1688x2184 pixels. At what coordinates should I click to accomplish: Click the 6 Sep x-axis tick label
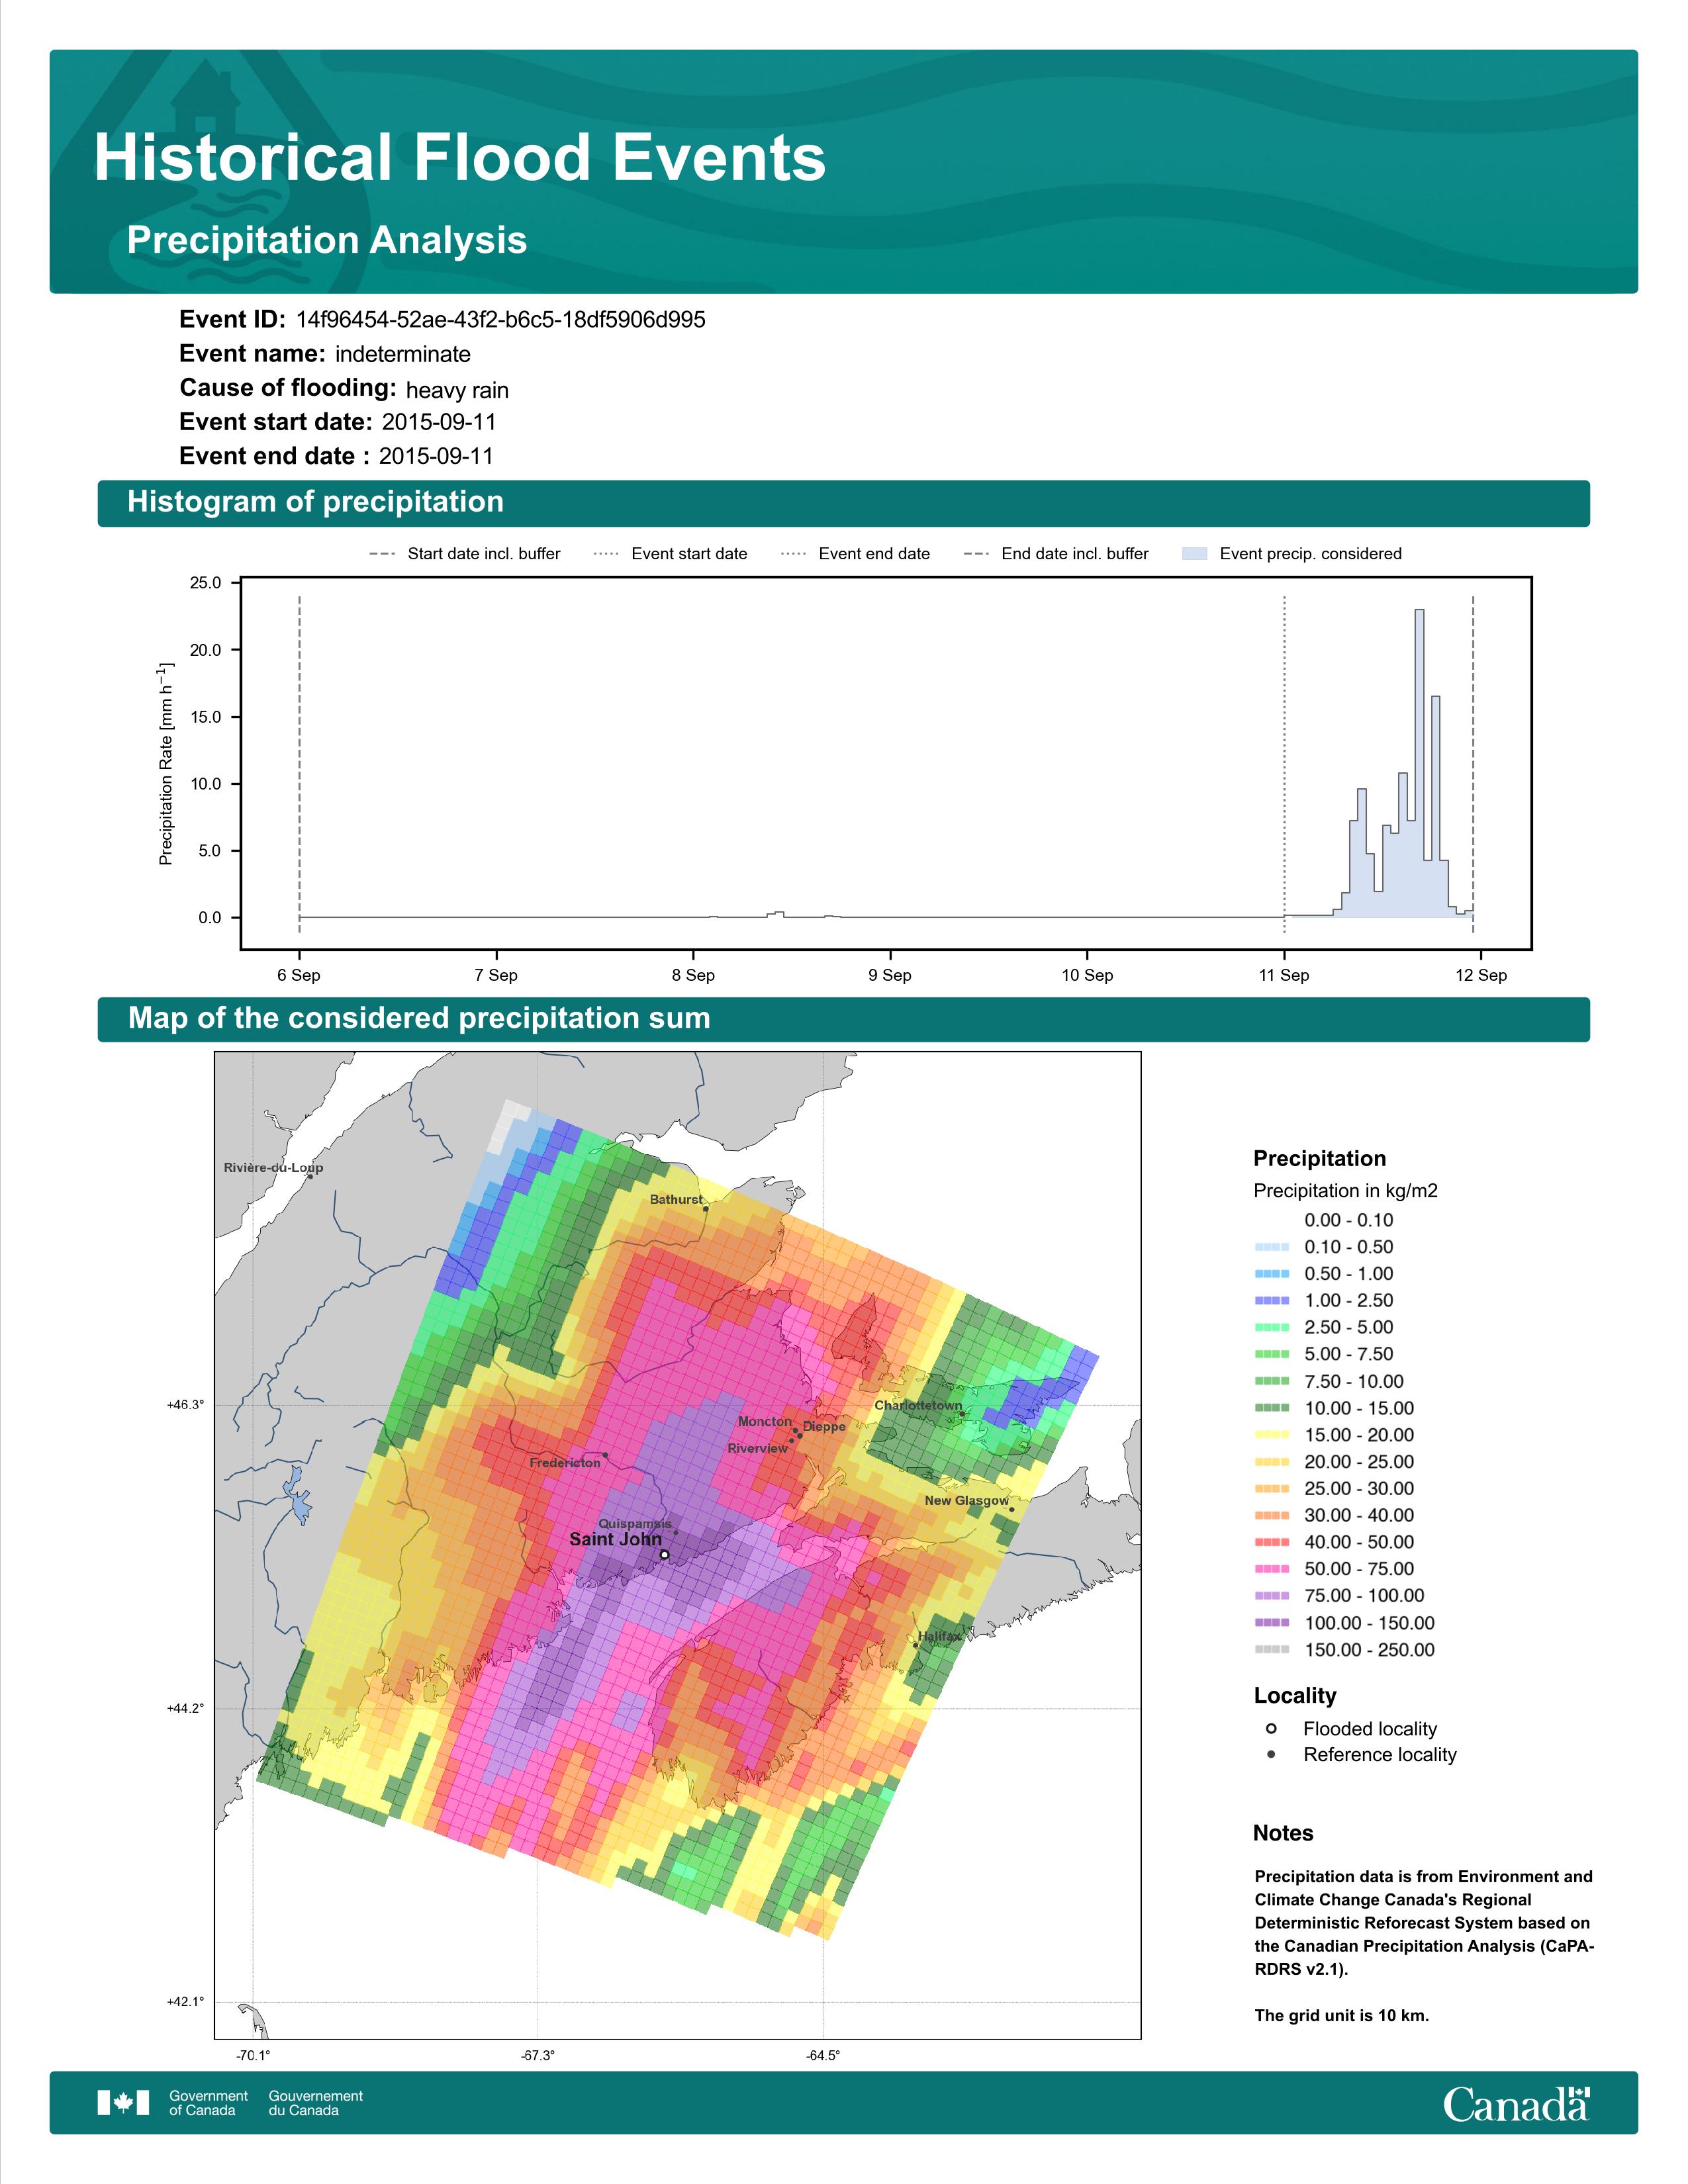299,975
